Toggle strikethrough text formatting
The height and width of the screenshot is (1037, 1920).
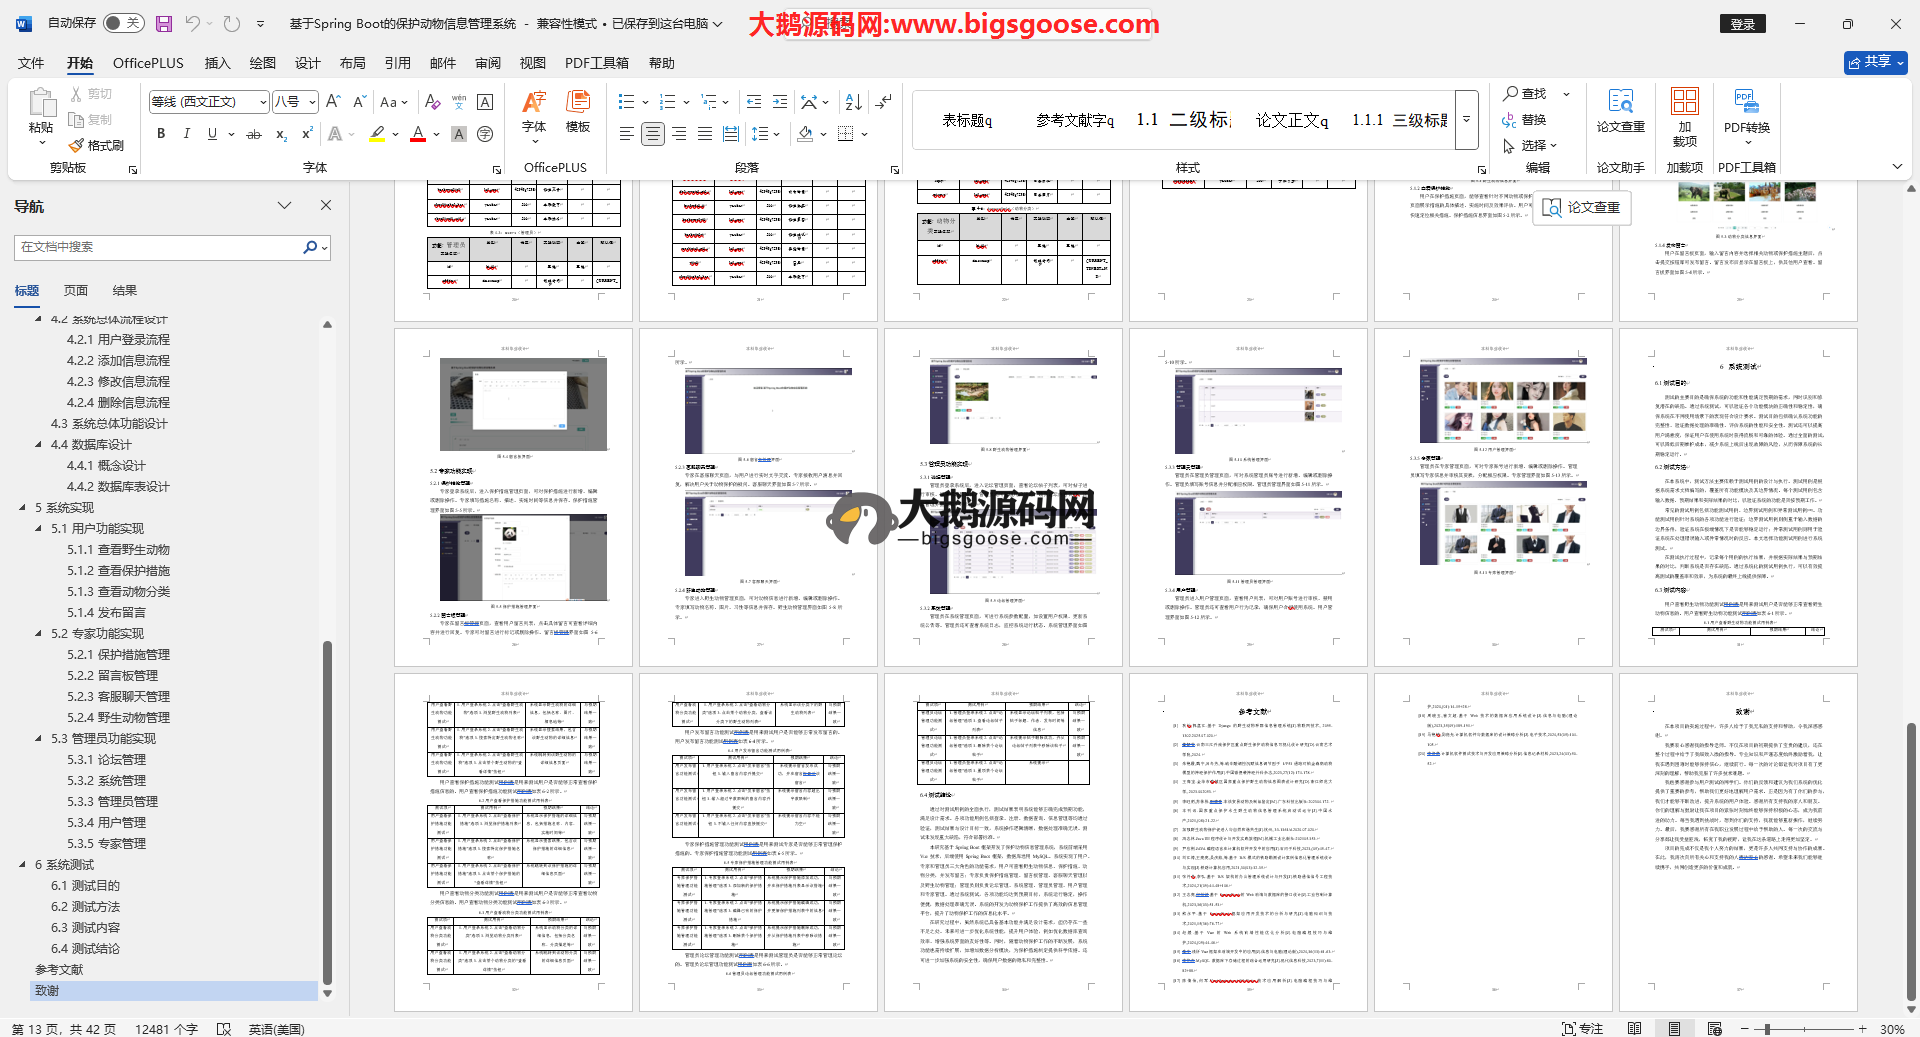[x=254, y=134]
